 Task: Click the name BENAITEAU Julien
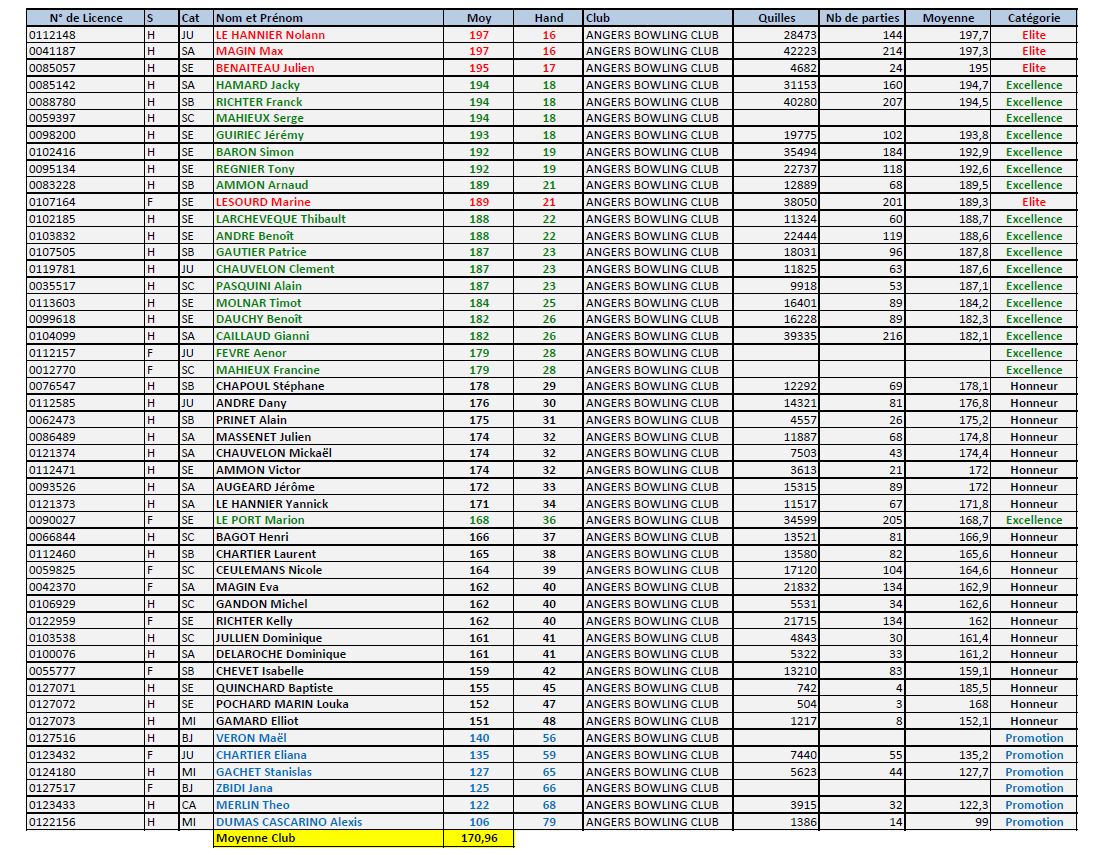click(265, 68)
